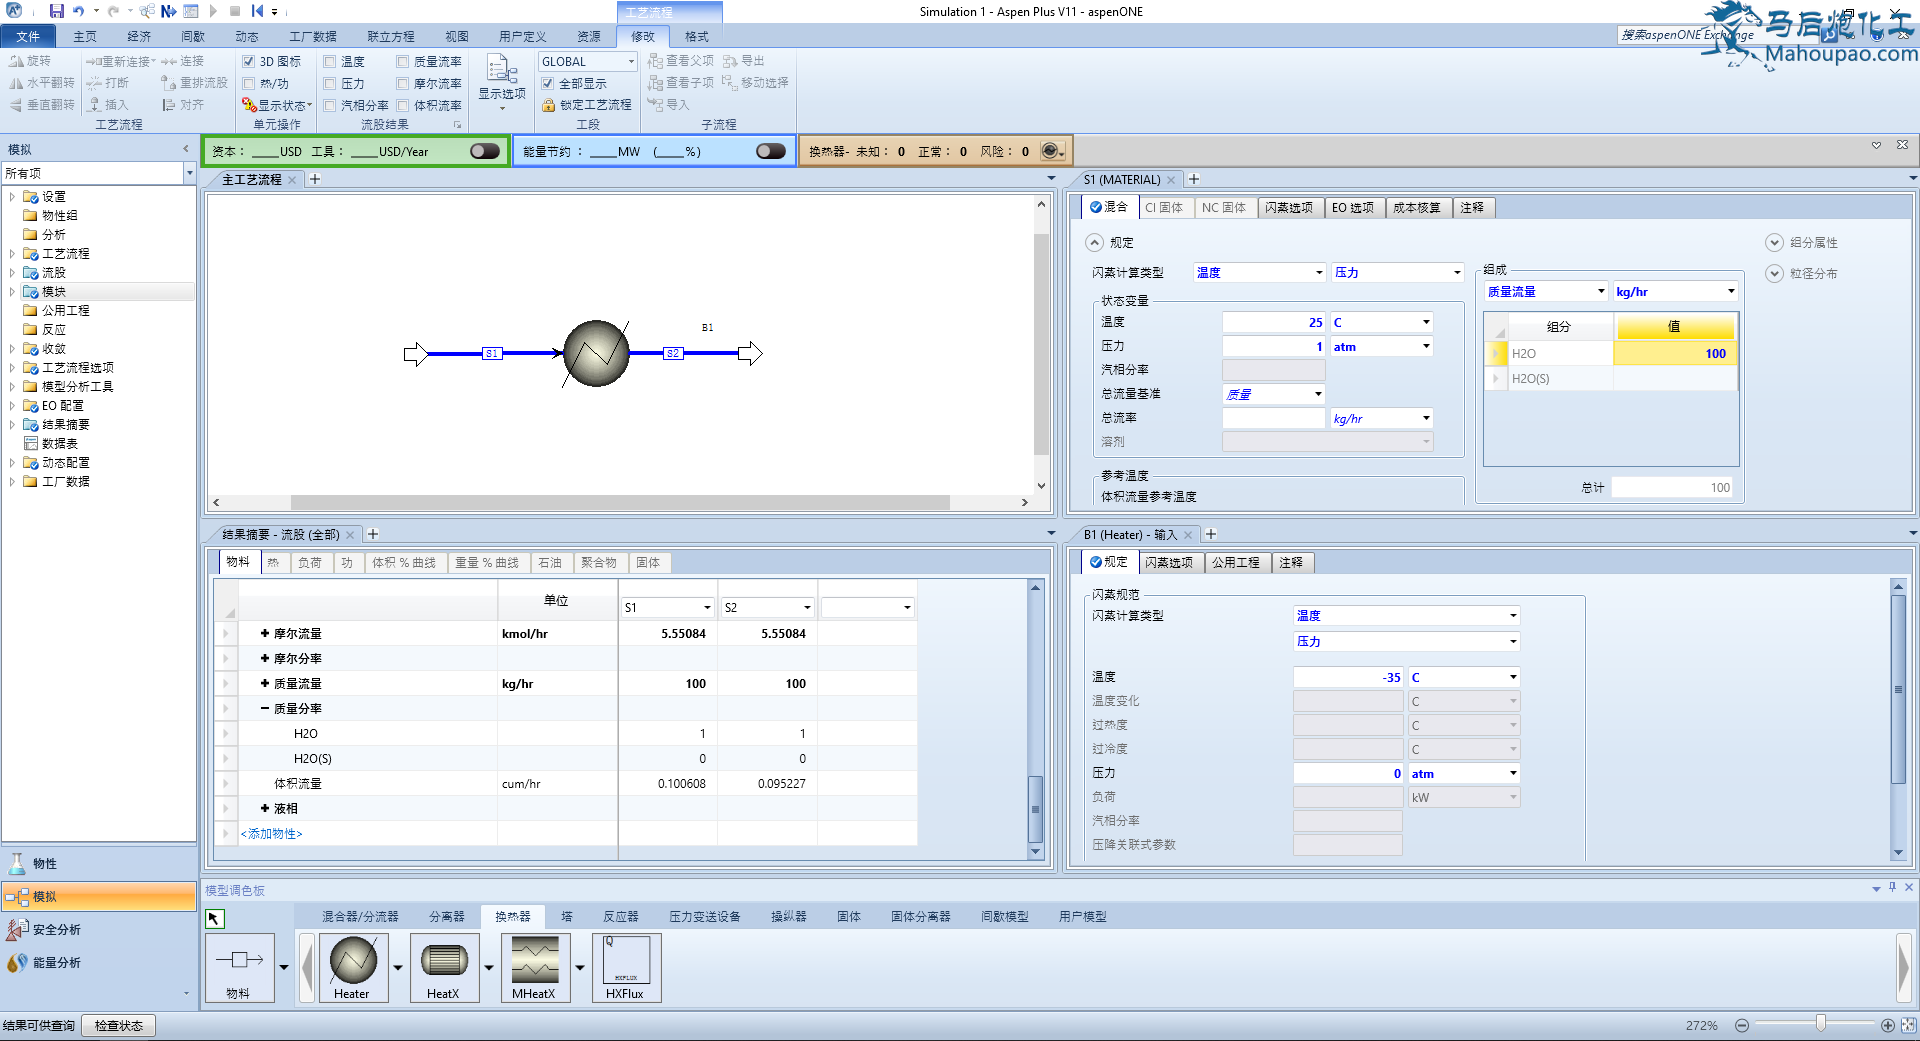The image size is (1920, 1041).
Task: Click the Simulation (模拟) environment button
Action: click(98, 896)
